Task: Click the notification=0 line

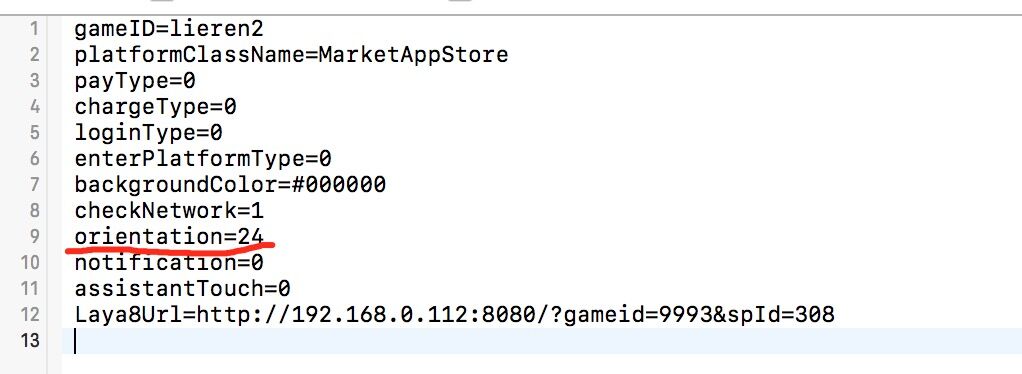Action: pyautogui.click(x=169, y=263)
